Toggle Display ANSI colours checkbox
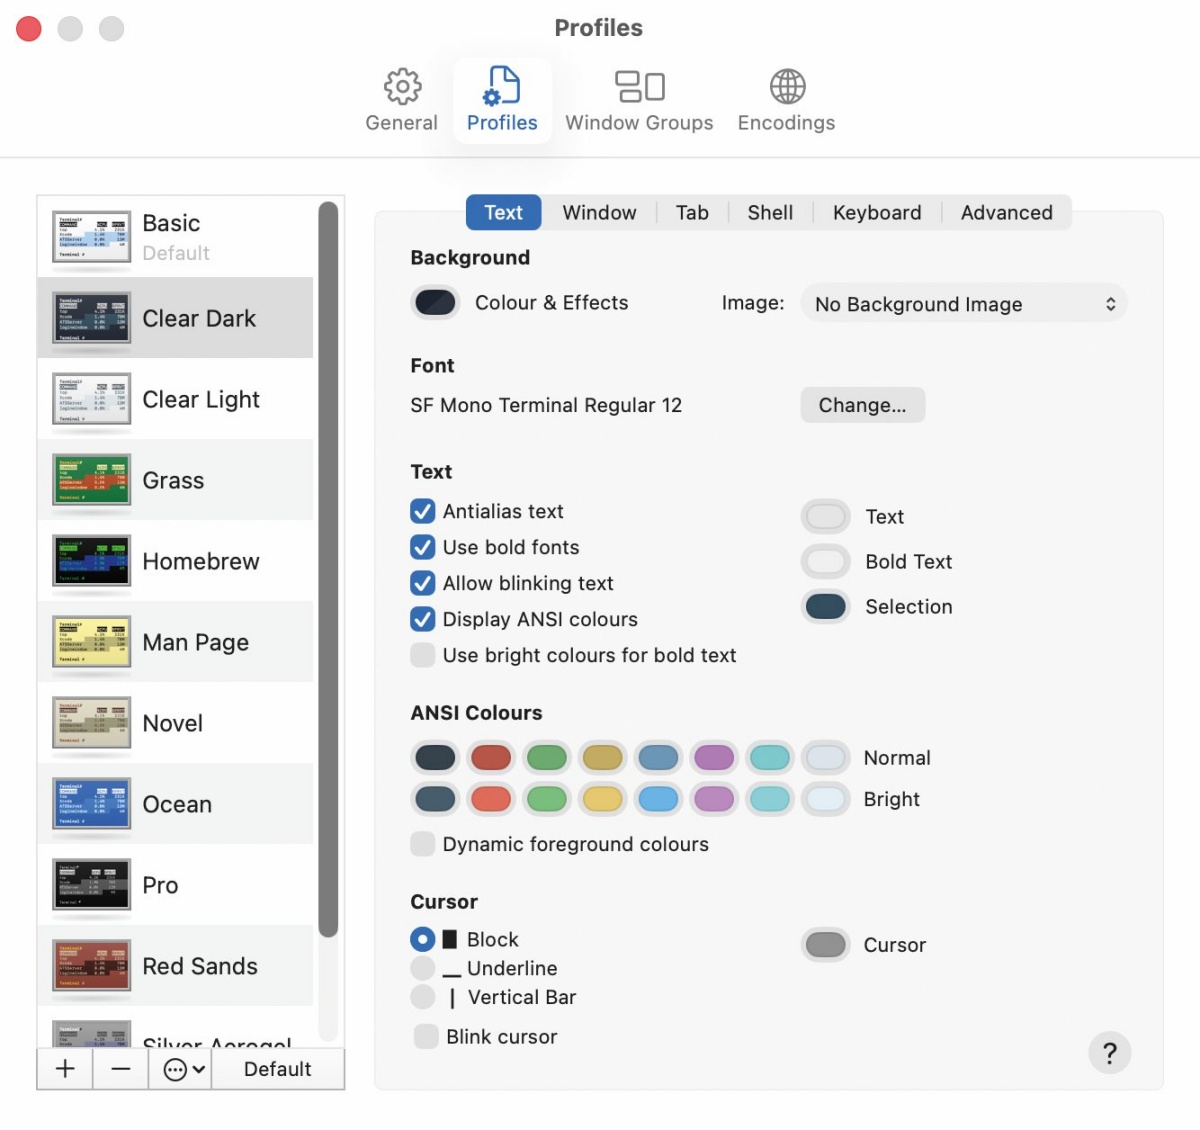1200x1130 pixels. 423,619
